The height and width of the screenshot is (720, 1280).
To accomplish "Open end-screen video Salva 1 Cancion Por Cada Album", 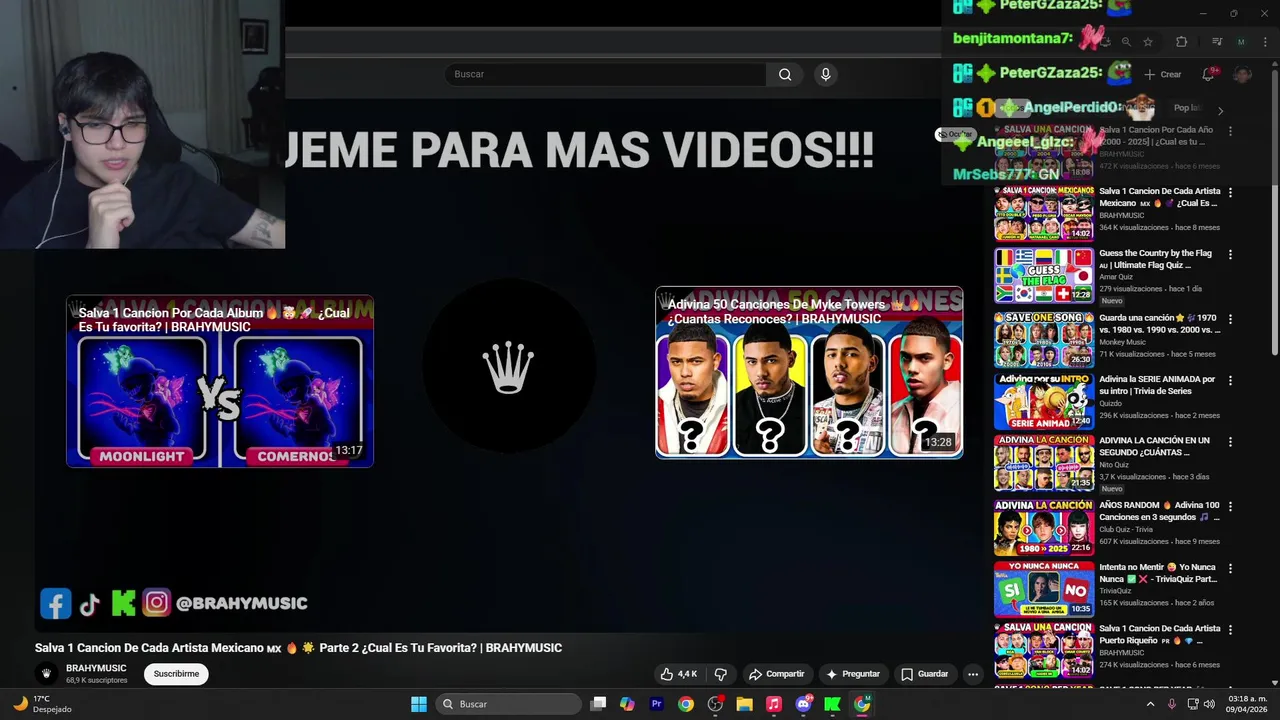I will tap(220, 381).
